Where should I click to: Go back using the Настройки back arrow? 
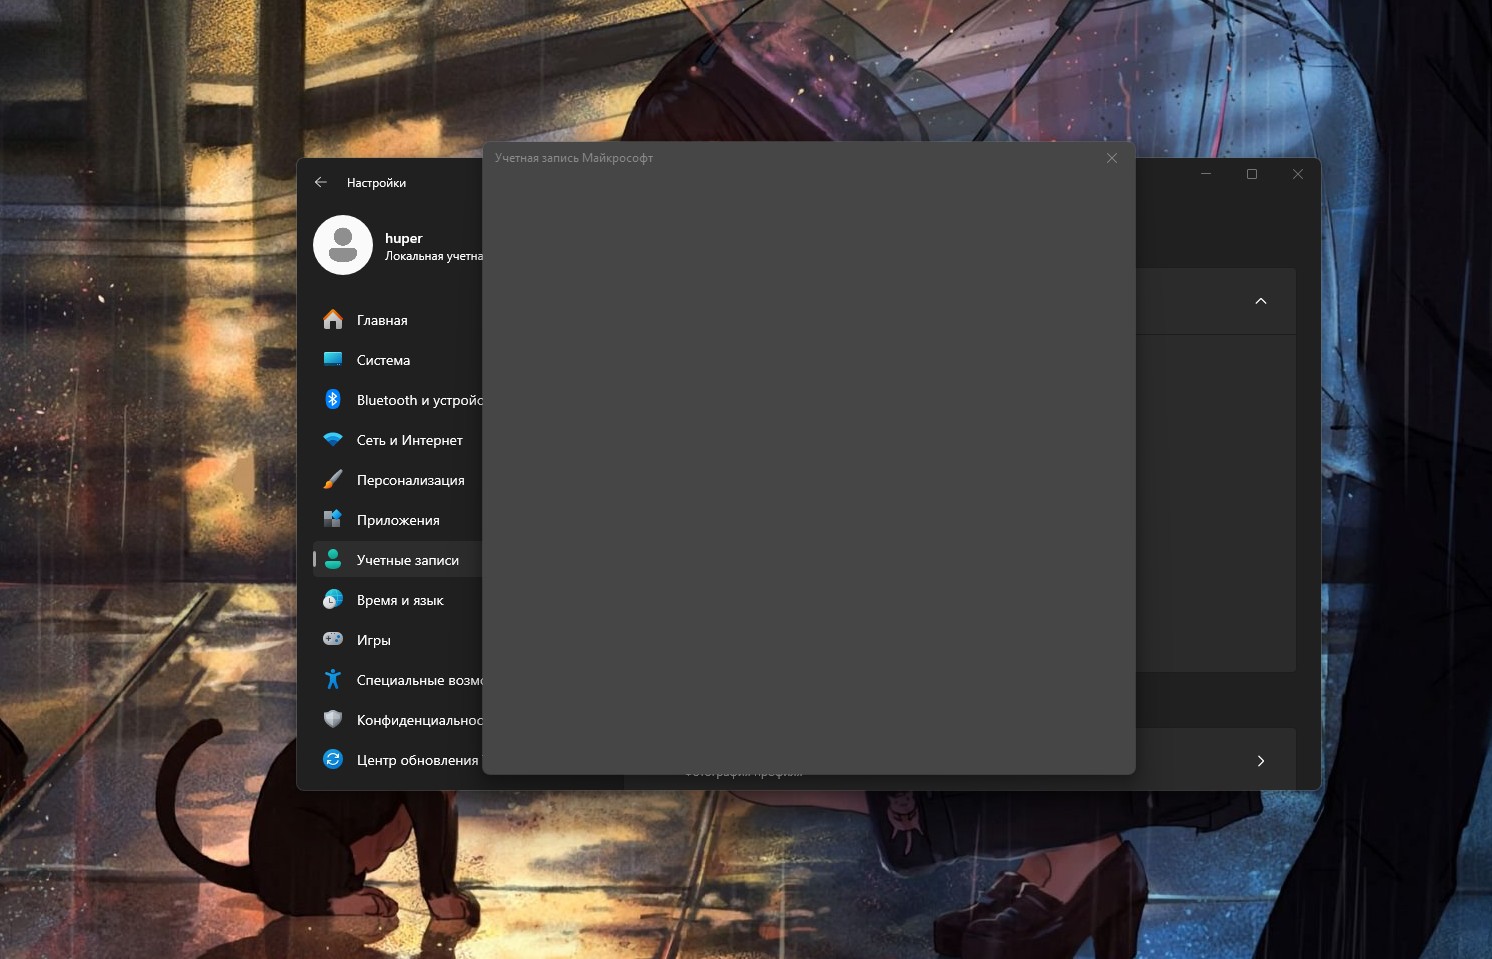point(321,182)
